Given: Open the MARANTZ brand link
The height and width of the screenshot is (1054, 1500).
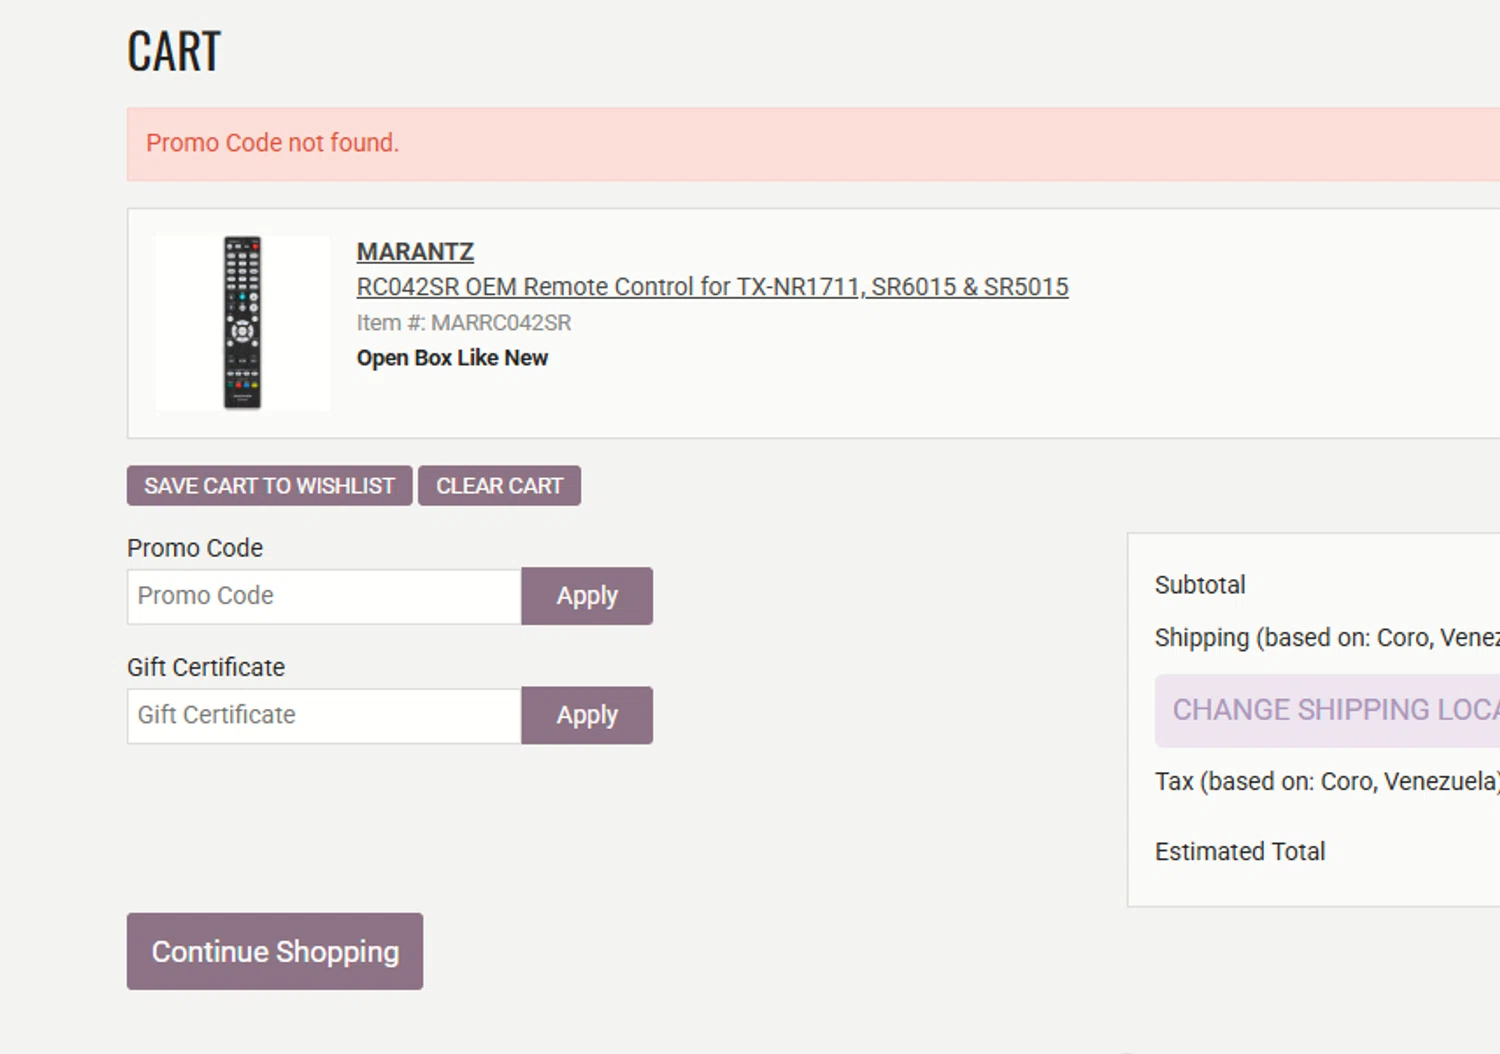Looking at the screenshot, I should point(415,252).
